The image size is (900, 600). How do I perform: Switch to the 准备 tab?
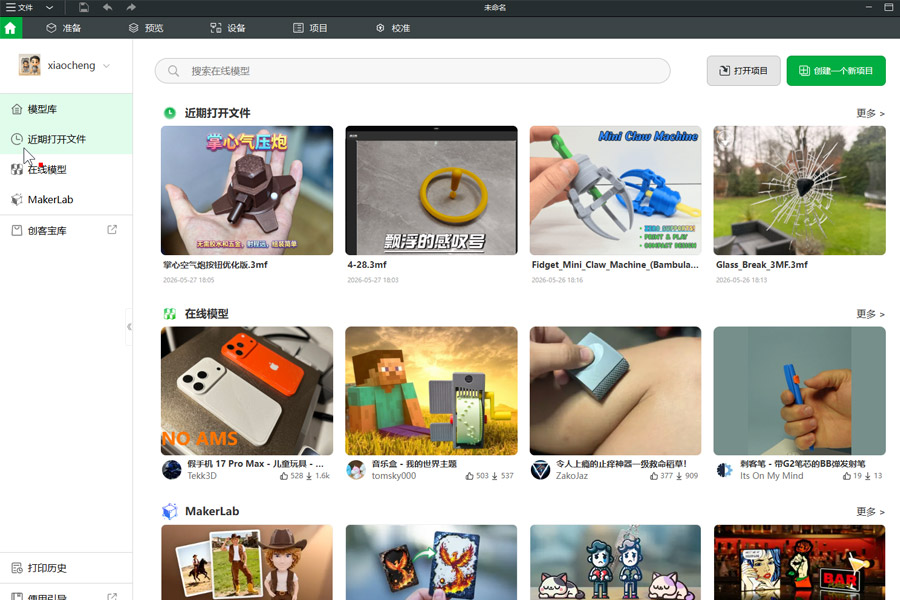(x=64, y=28)
